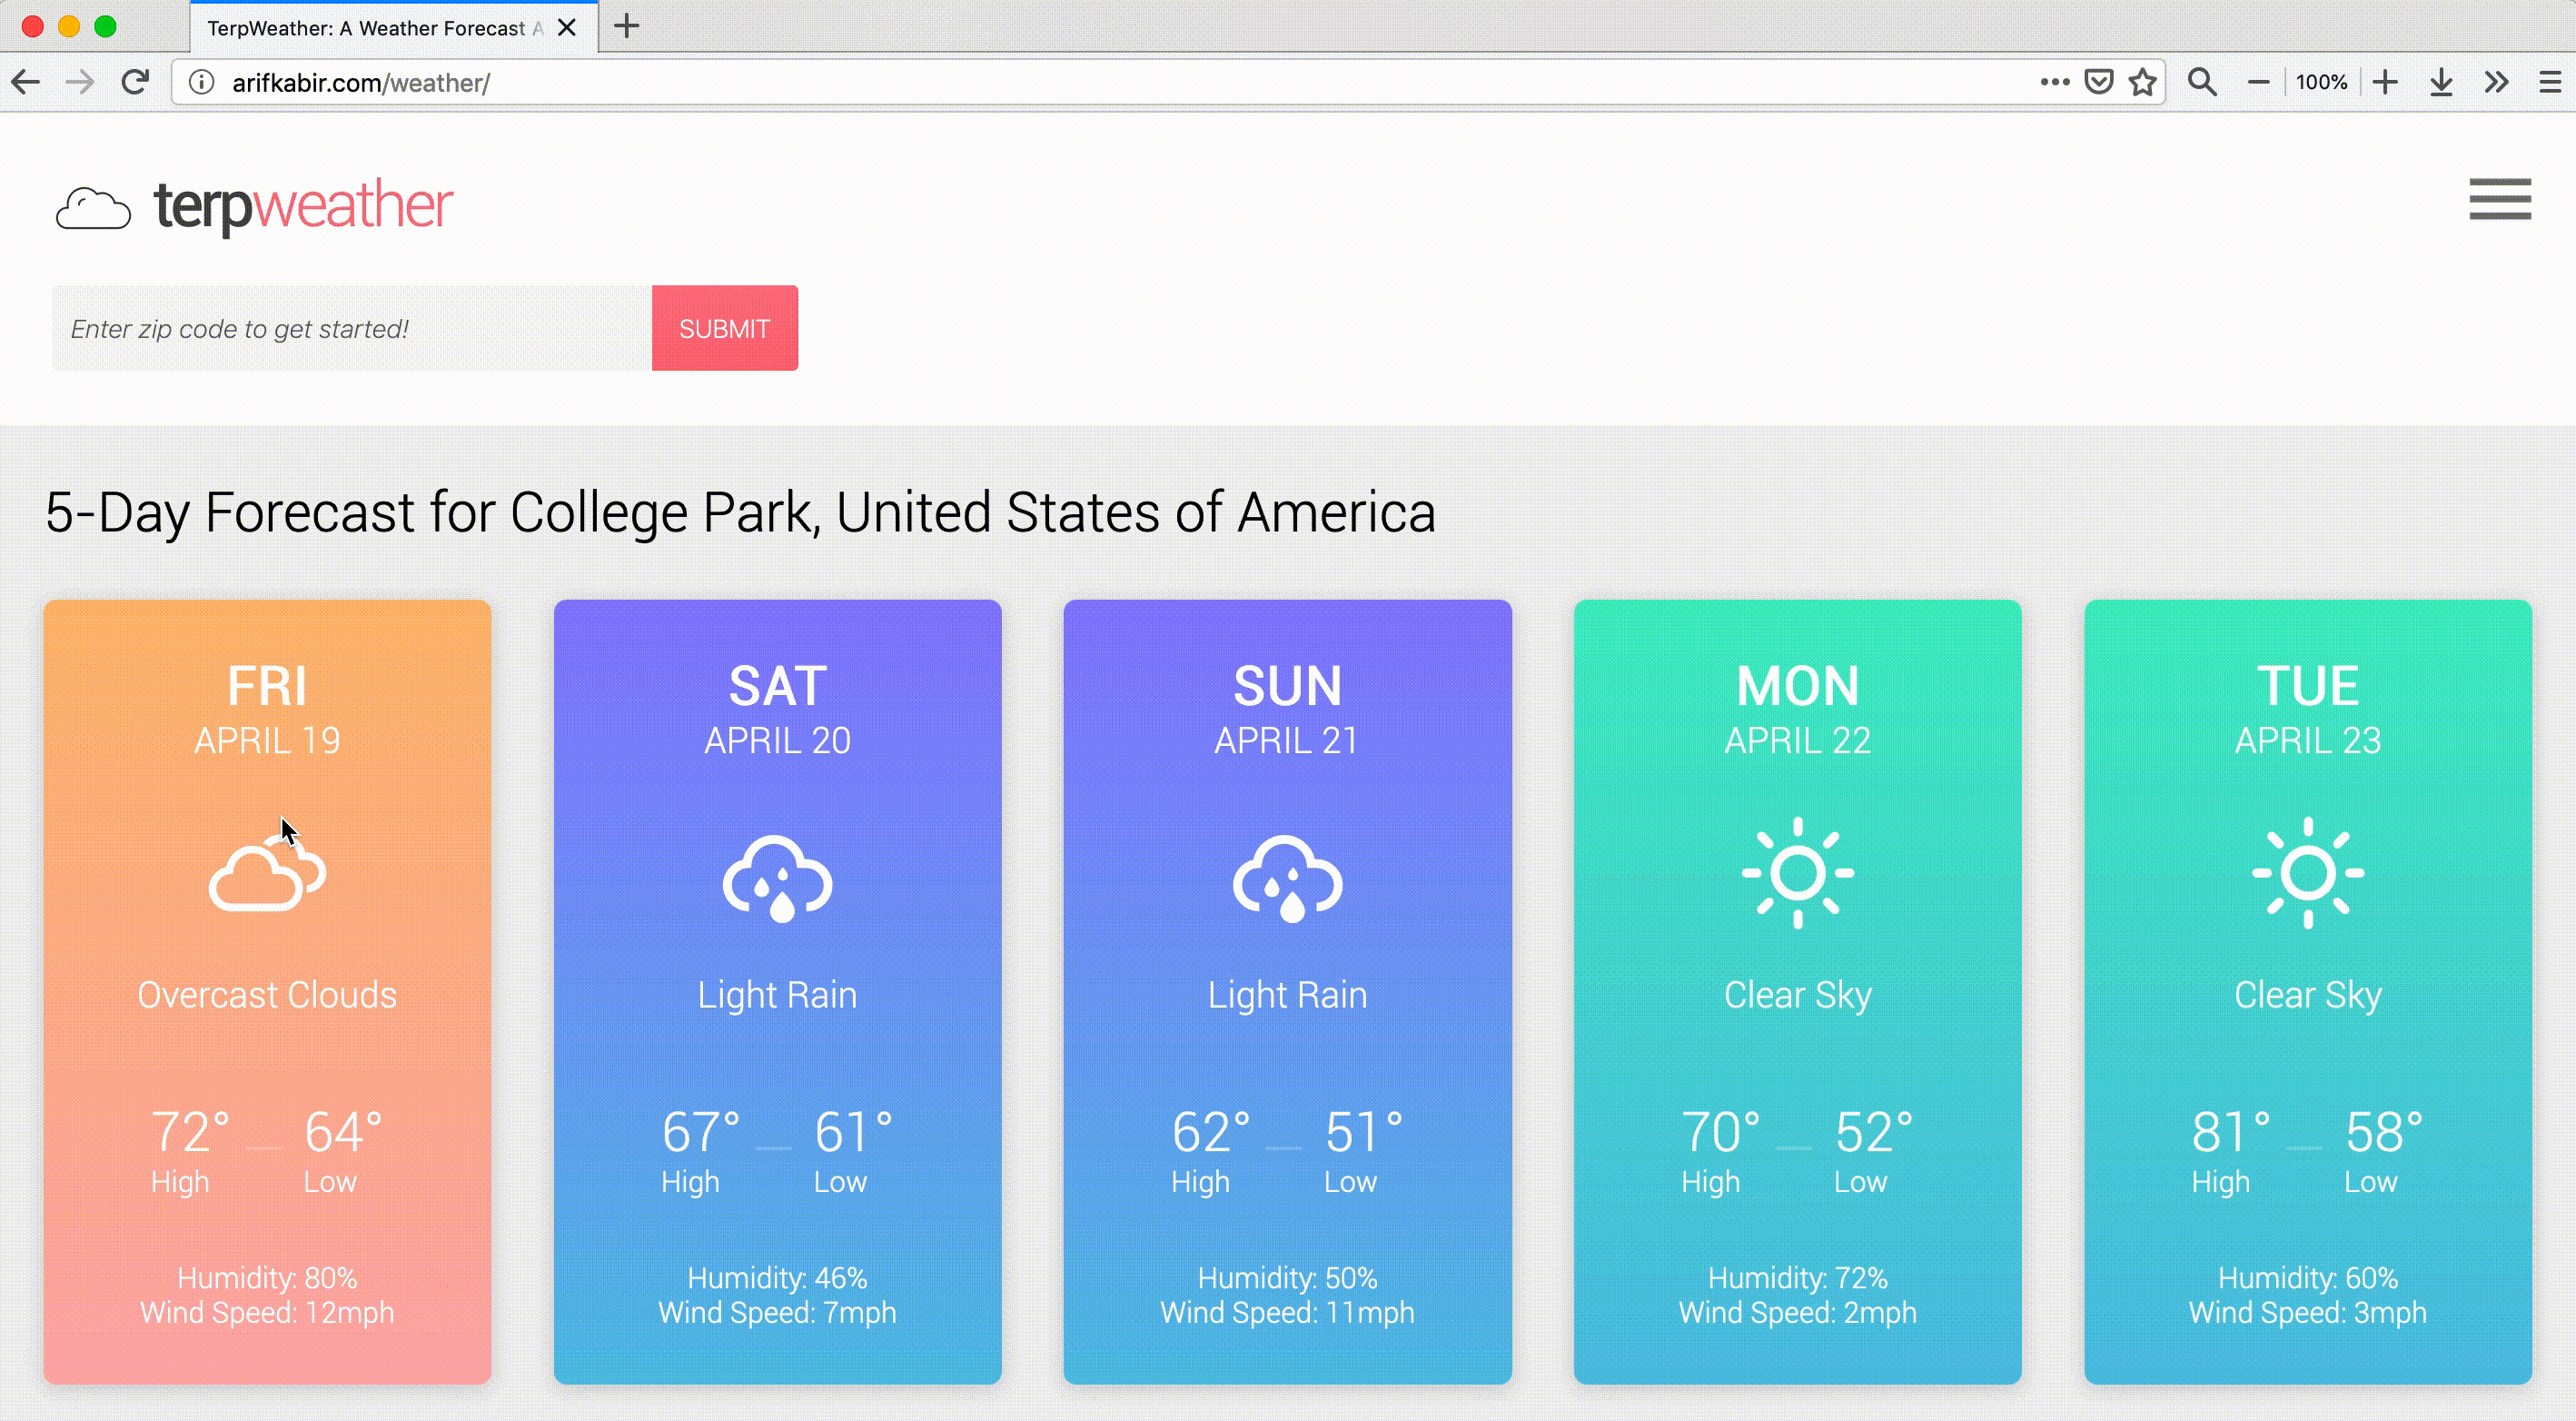Click the MON day label

tap(1797, 686)
